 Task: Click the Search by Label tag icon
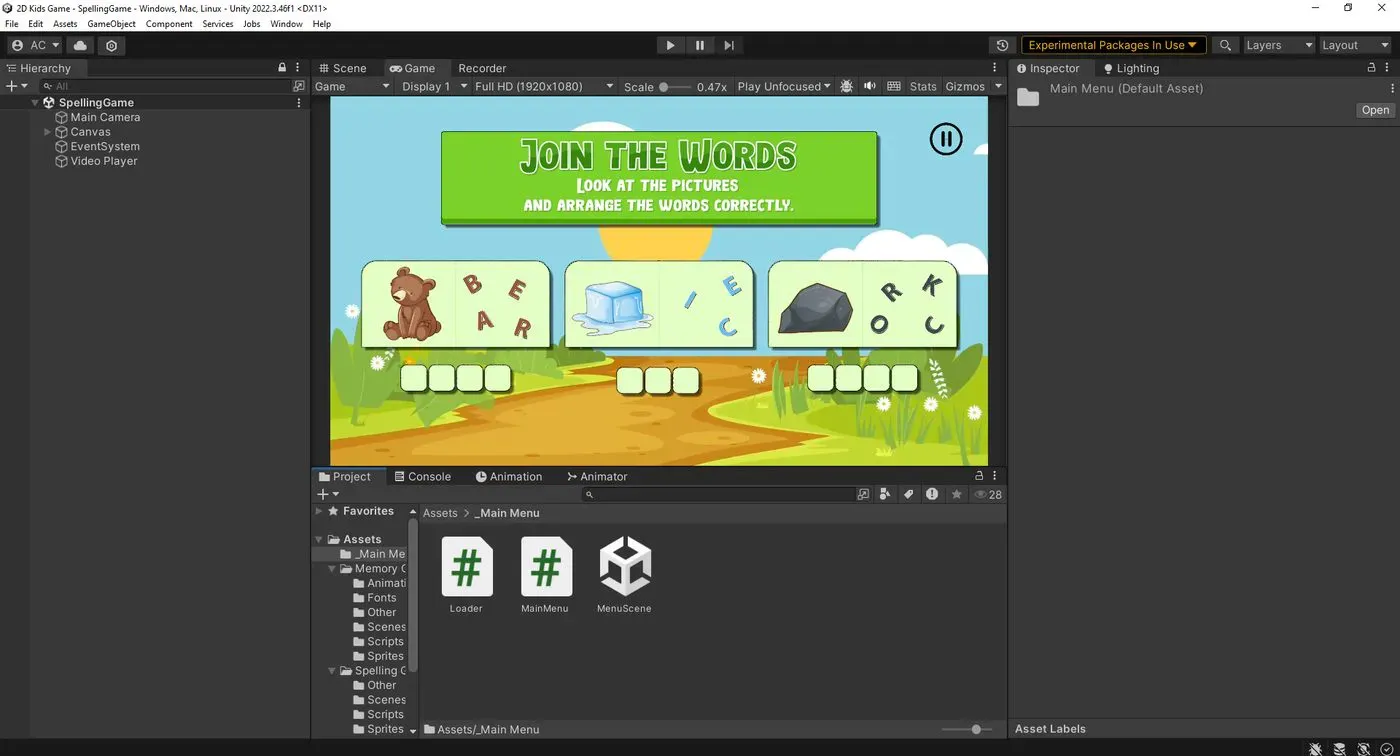click(908, 494)
